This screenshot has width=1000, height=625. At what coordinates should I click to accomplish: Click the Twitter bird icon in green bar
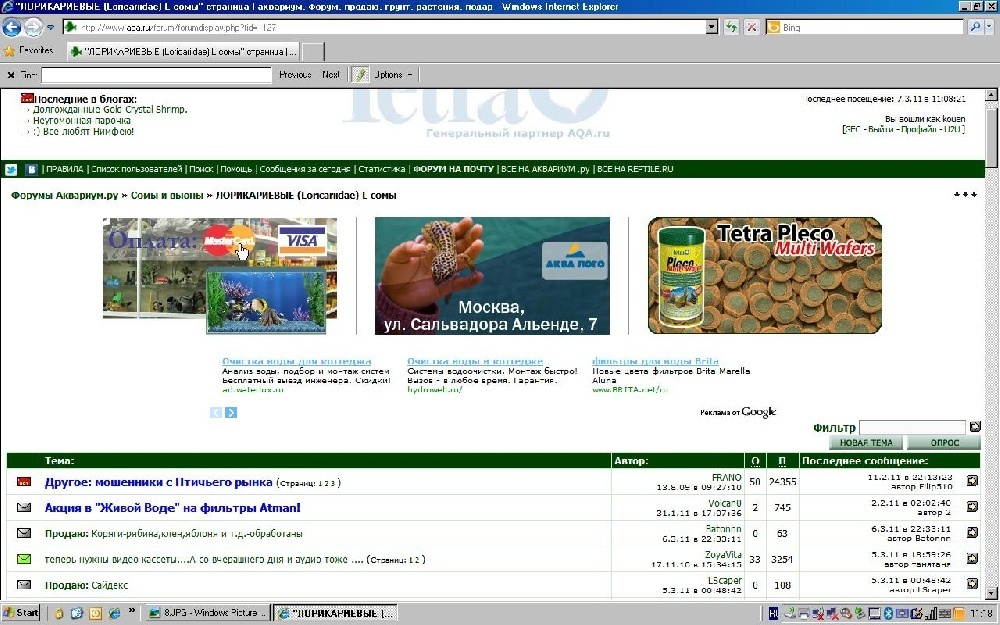[11, 169]
